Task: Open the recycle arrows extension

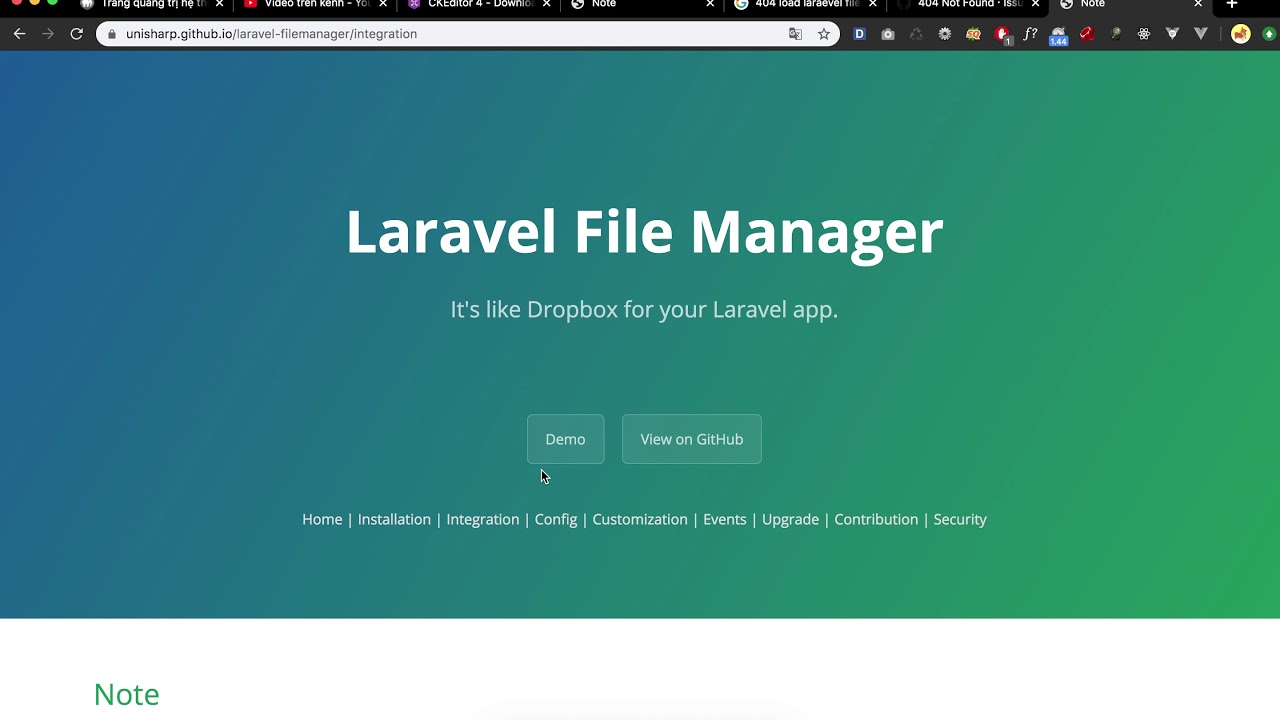Action: click(916, 34)
